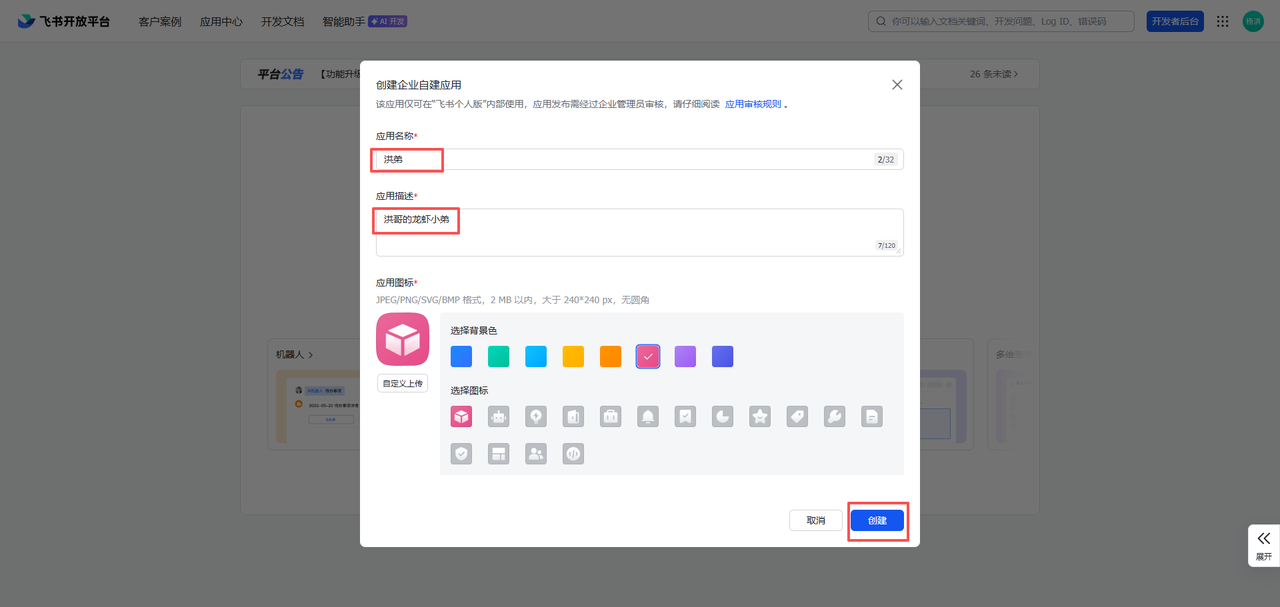This screenshot has width=1280, height=607.
Task: Click the search box in the top bar
Action: (x=1000, y=20)
